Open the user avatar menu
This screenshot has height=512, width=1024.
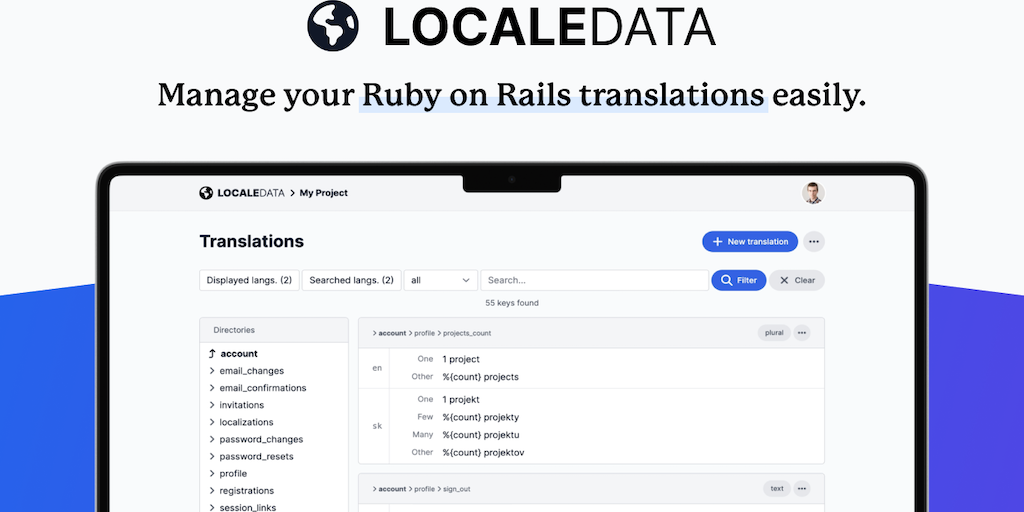click(813, 193)
